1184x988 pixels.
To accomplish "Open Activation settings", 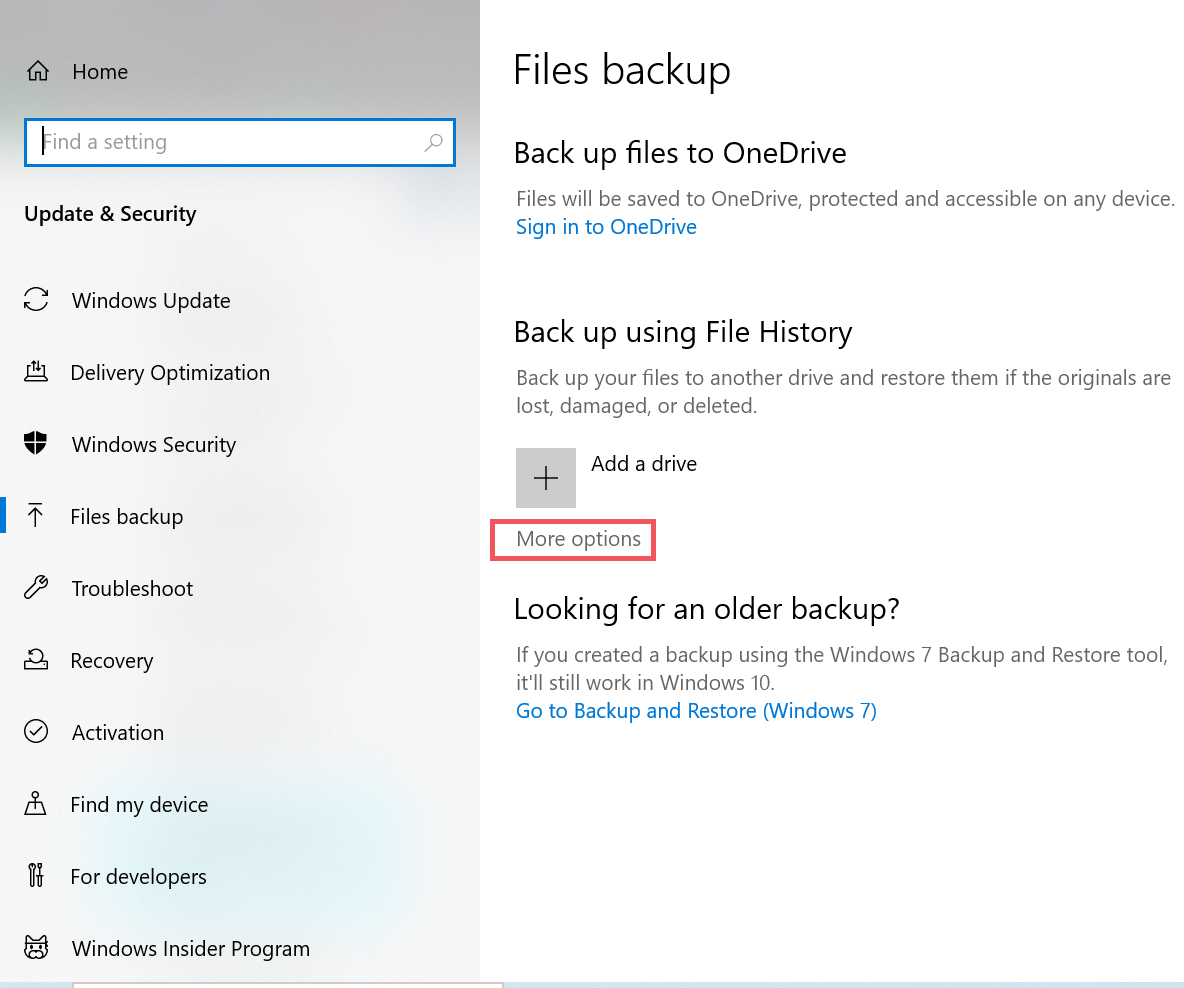I will [x=118, y=733].
